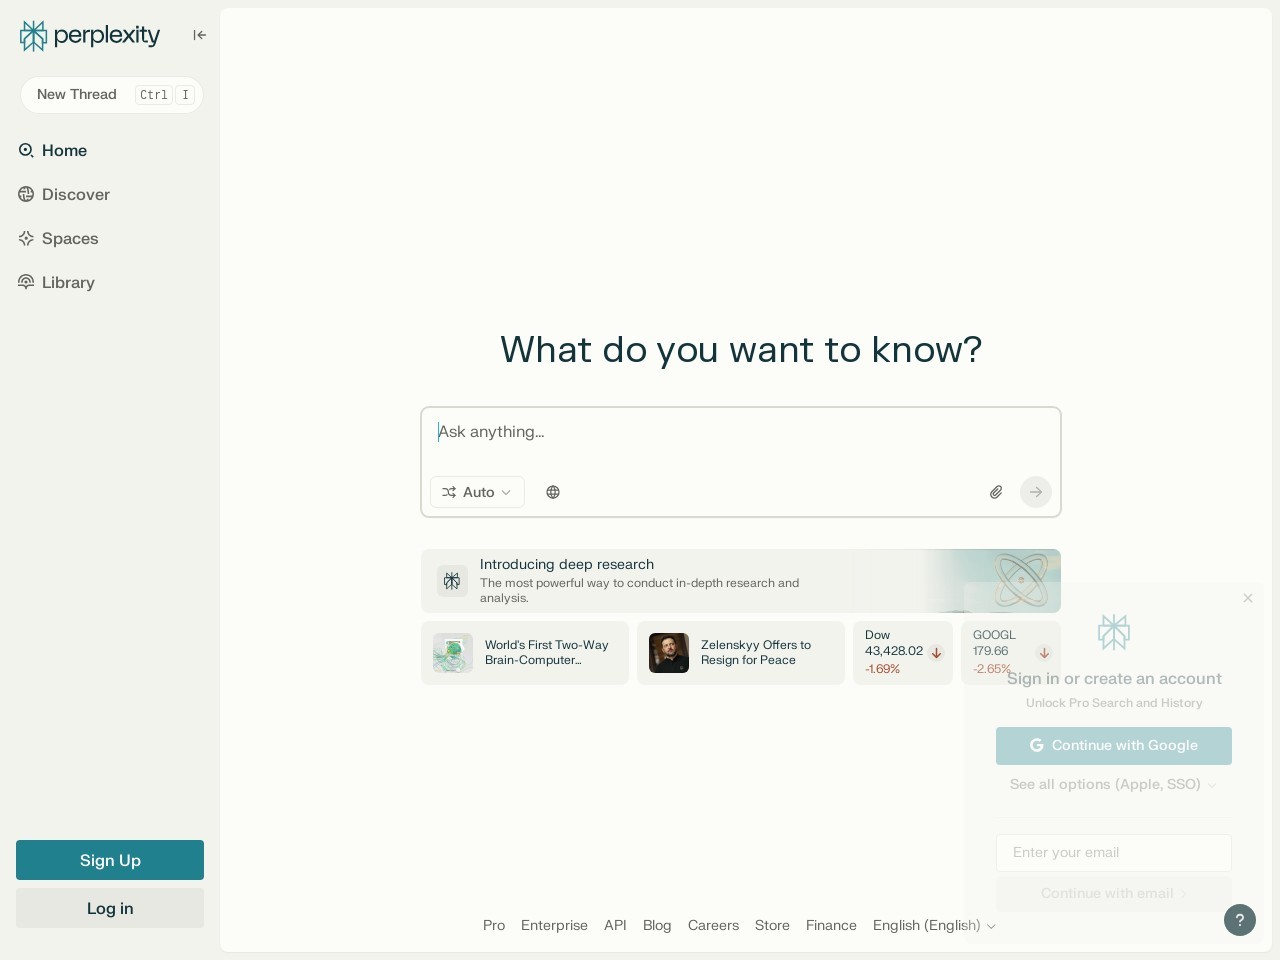Open Blog footer link
This screenshot has width=1280, height=960.
click(x=657, y=925)
